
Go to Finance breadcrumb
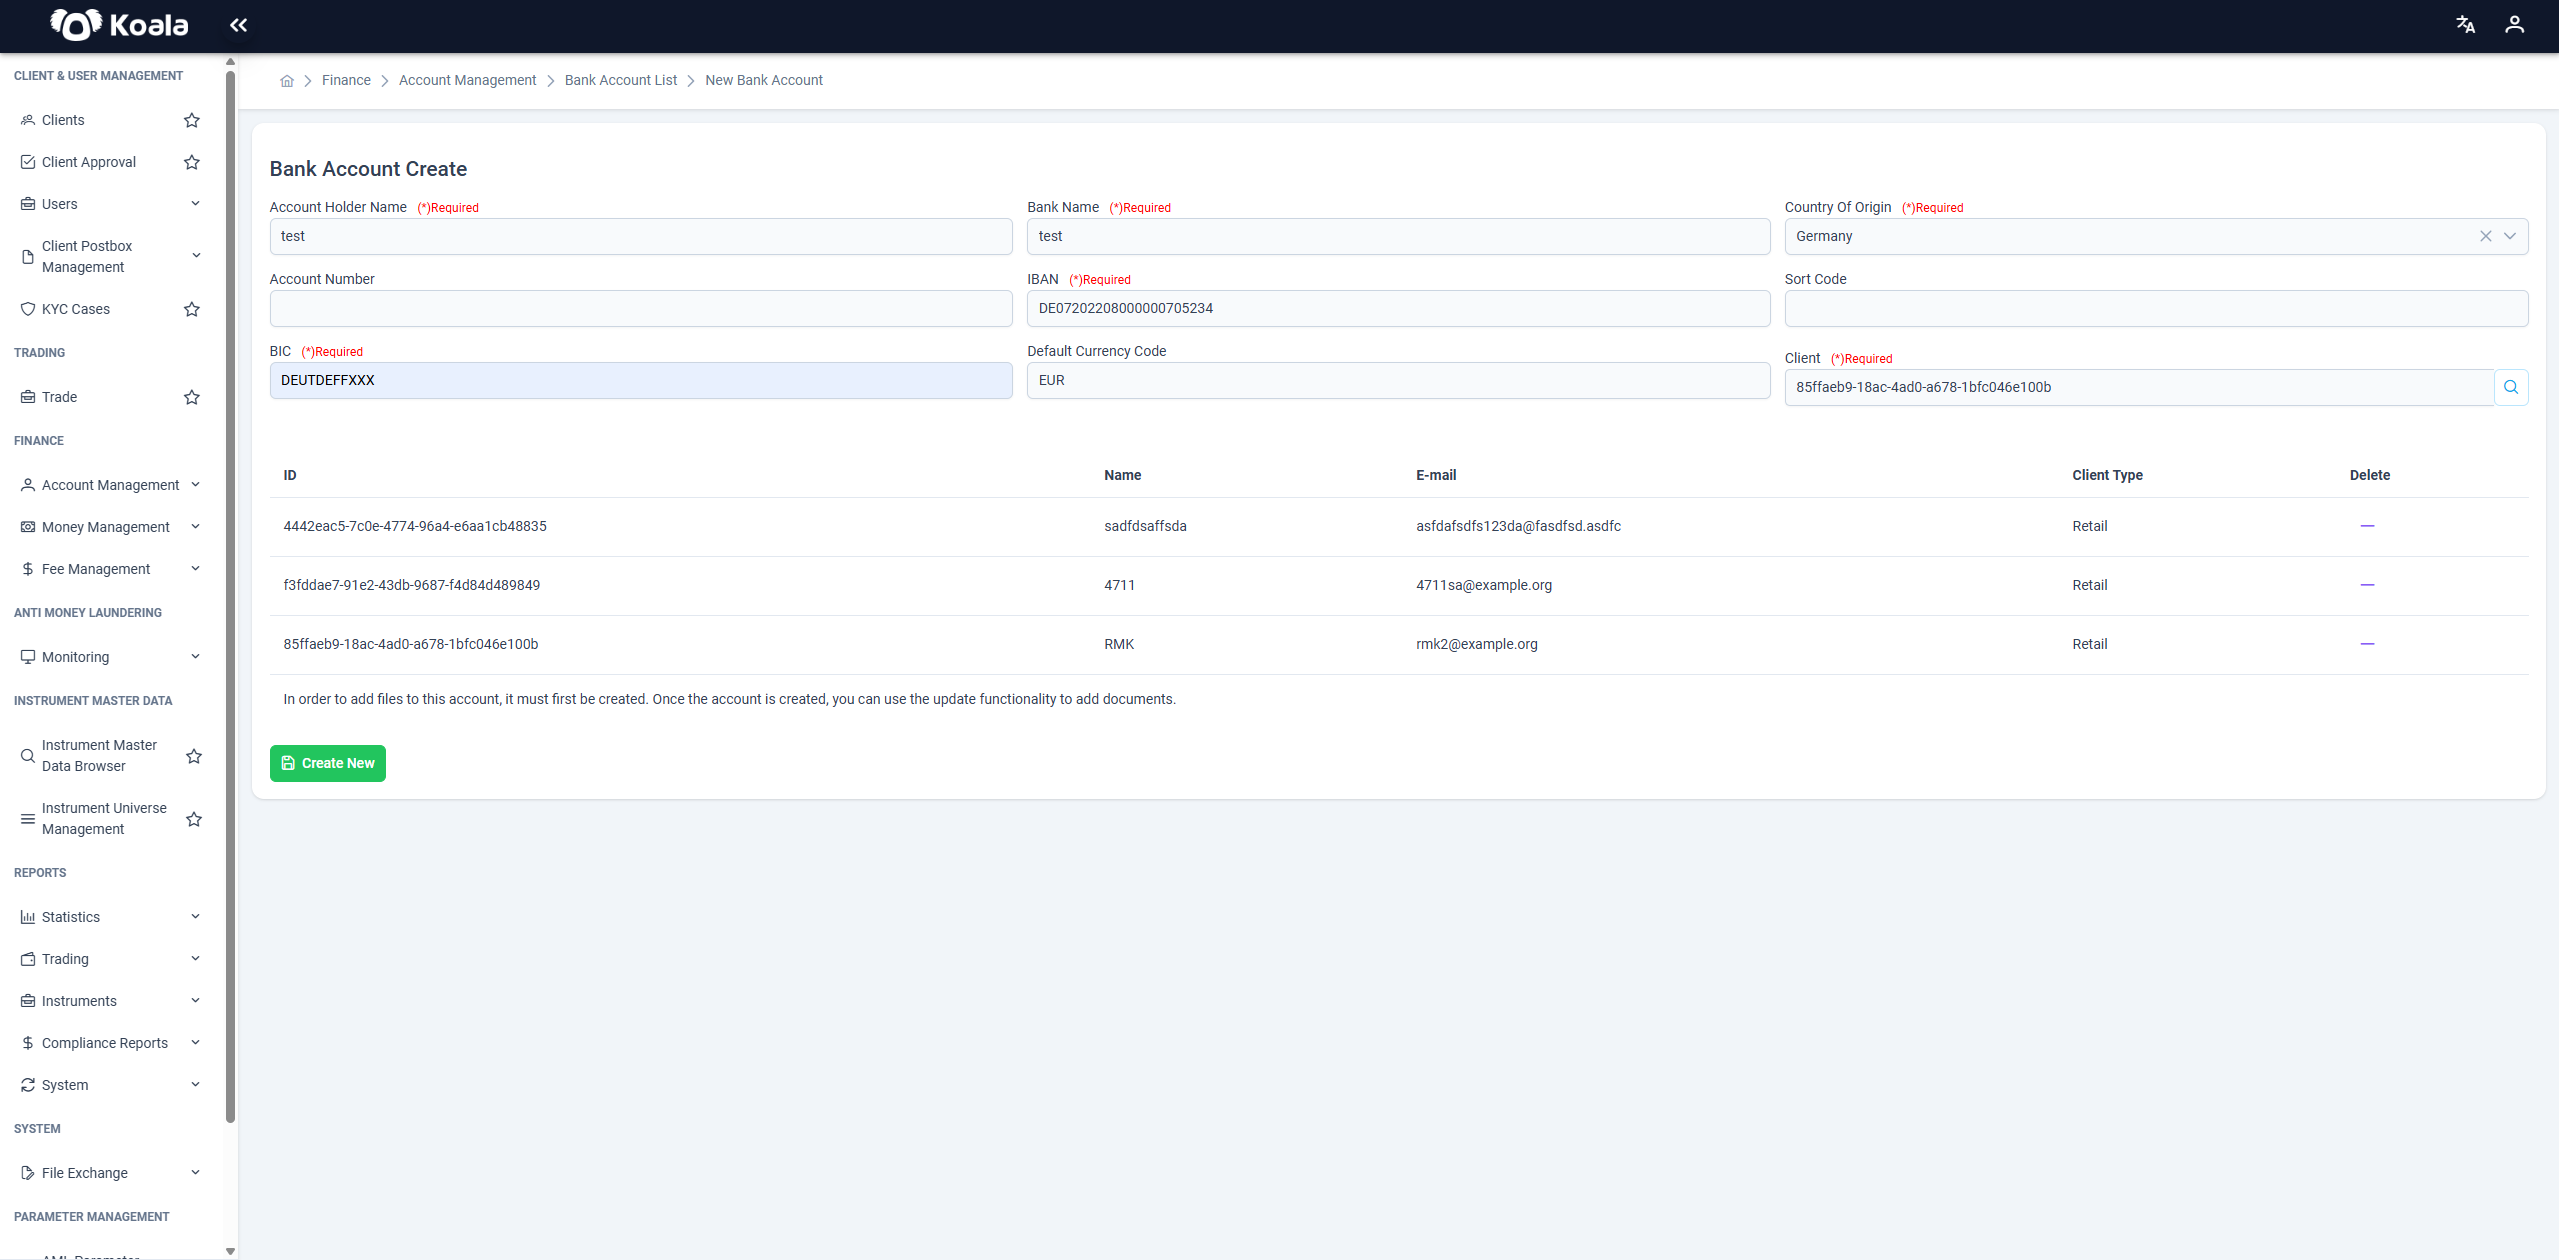[346, 80]
